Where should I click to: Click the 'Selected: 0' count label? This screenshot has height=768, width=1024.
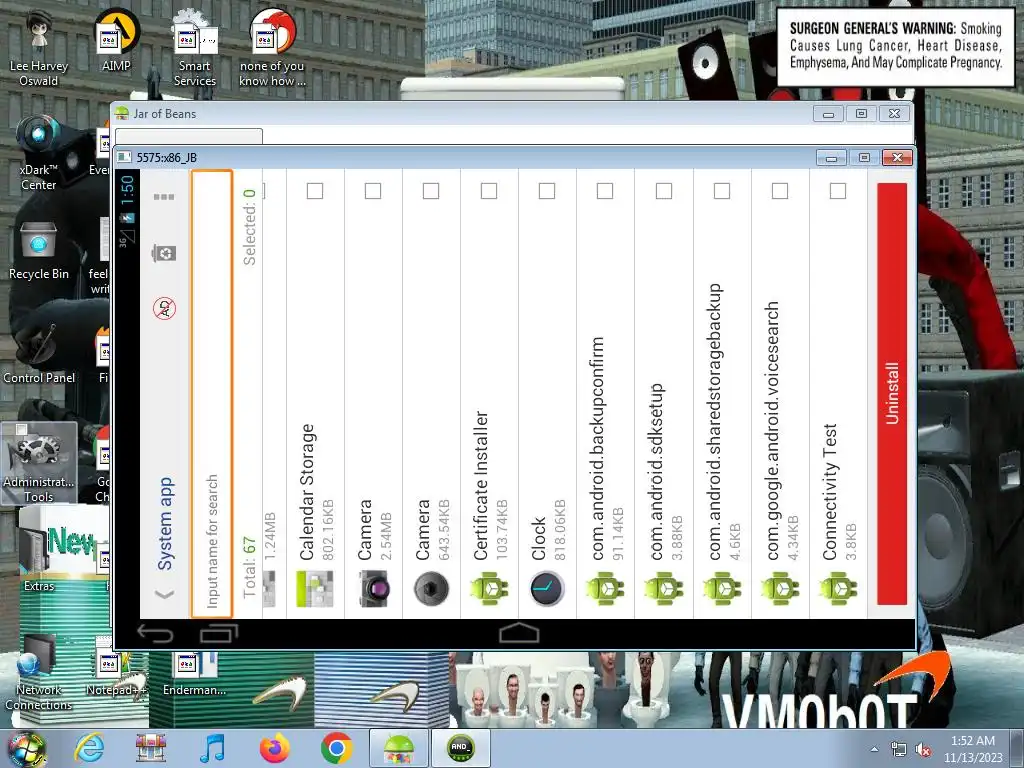point(249,228)
